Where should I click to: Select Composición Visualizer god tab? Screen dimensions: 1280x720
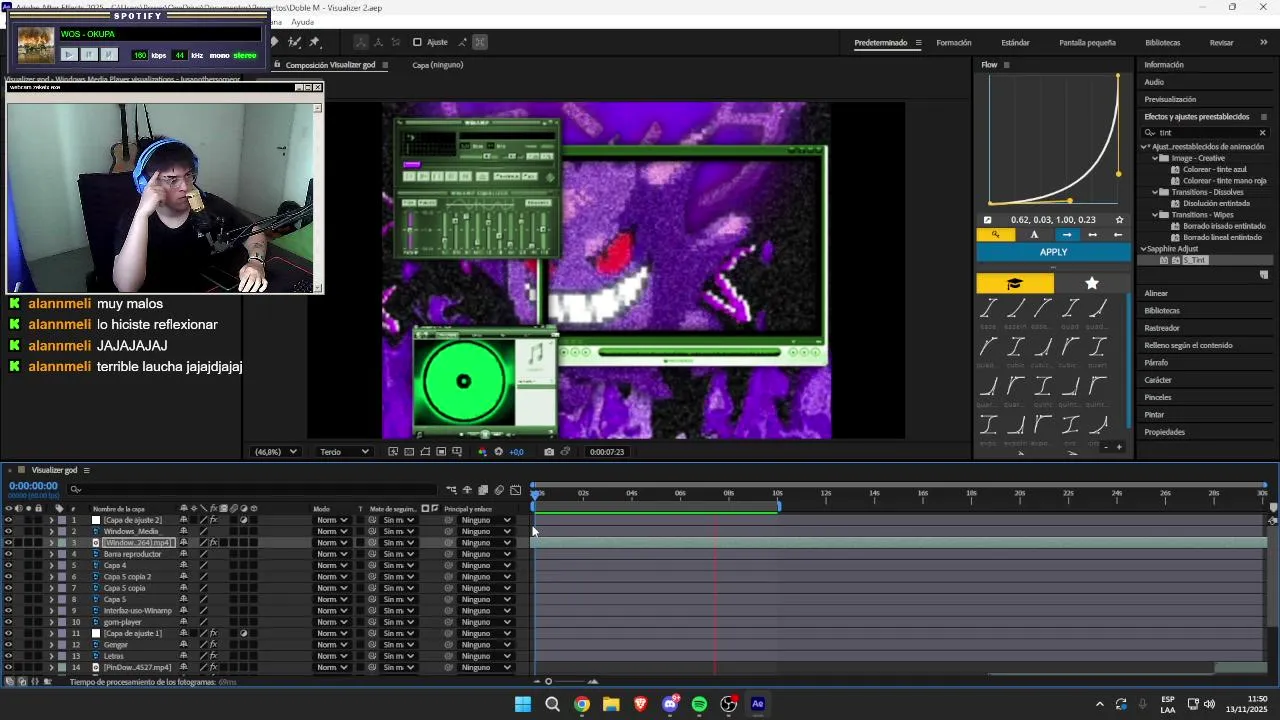click(x=329, y=65)
